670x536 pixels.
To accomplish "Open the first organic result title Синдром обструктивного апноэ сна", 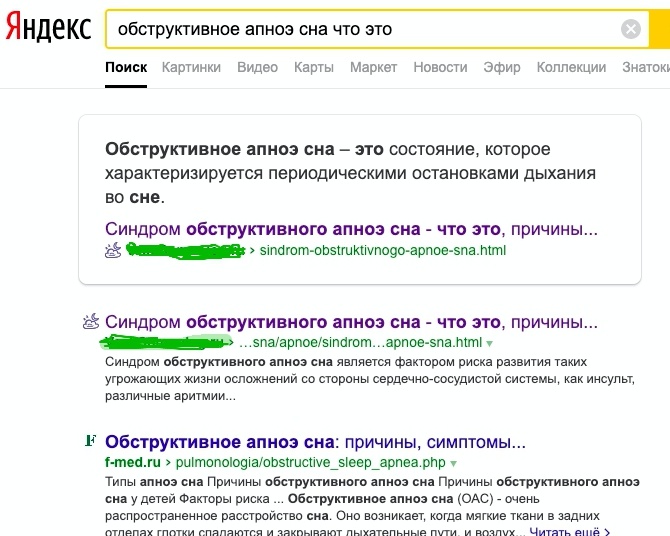I will [351, 322].
